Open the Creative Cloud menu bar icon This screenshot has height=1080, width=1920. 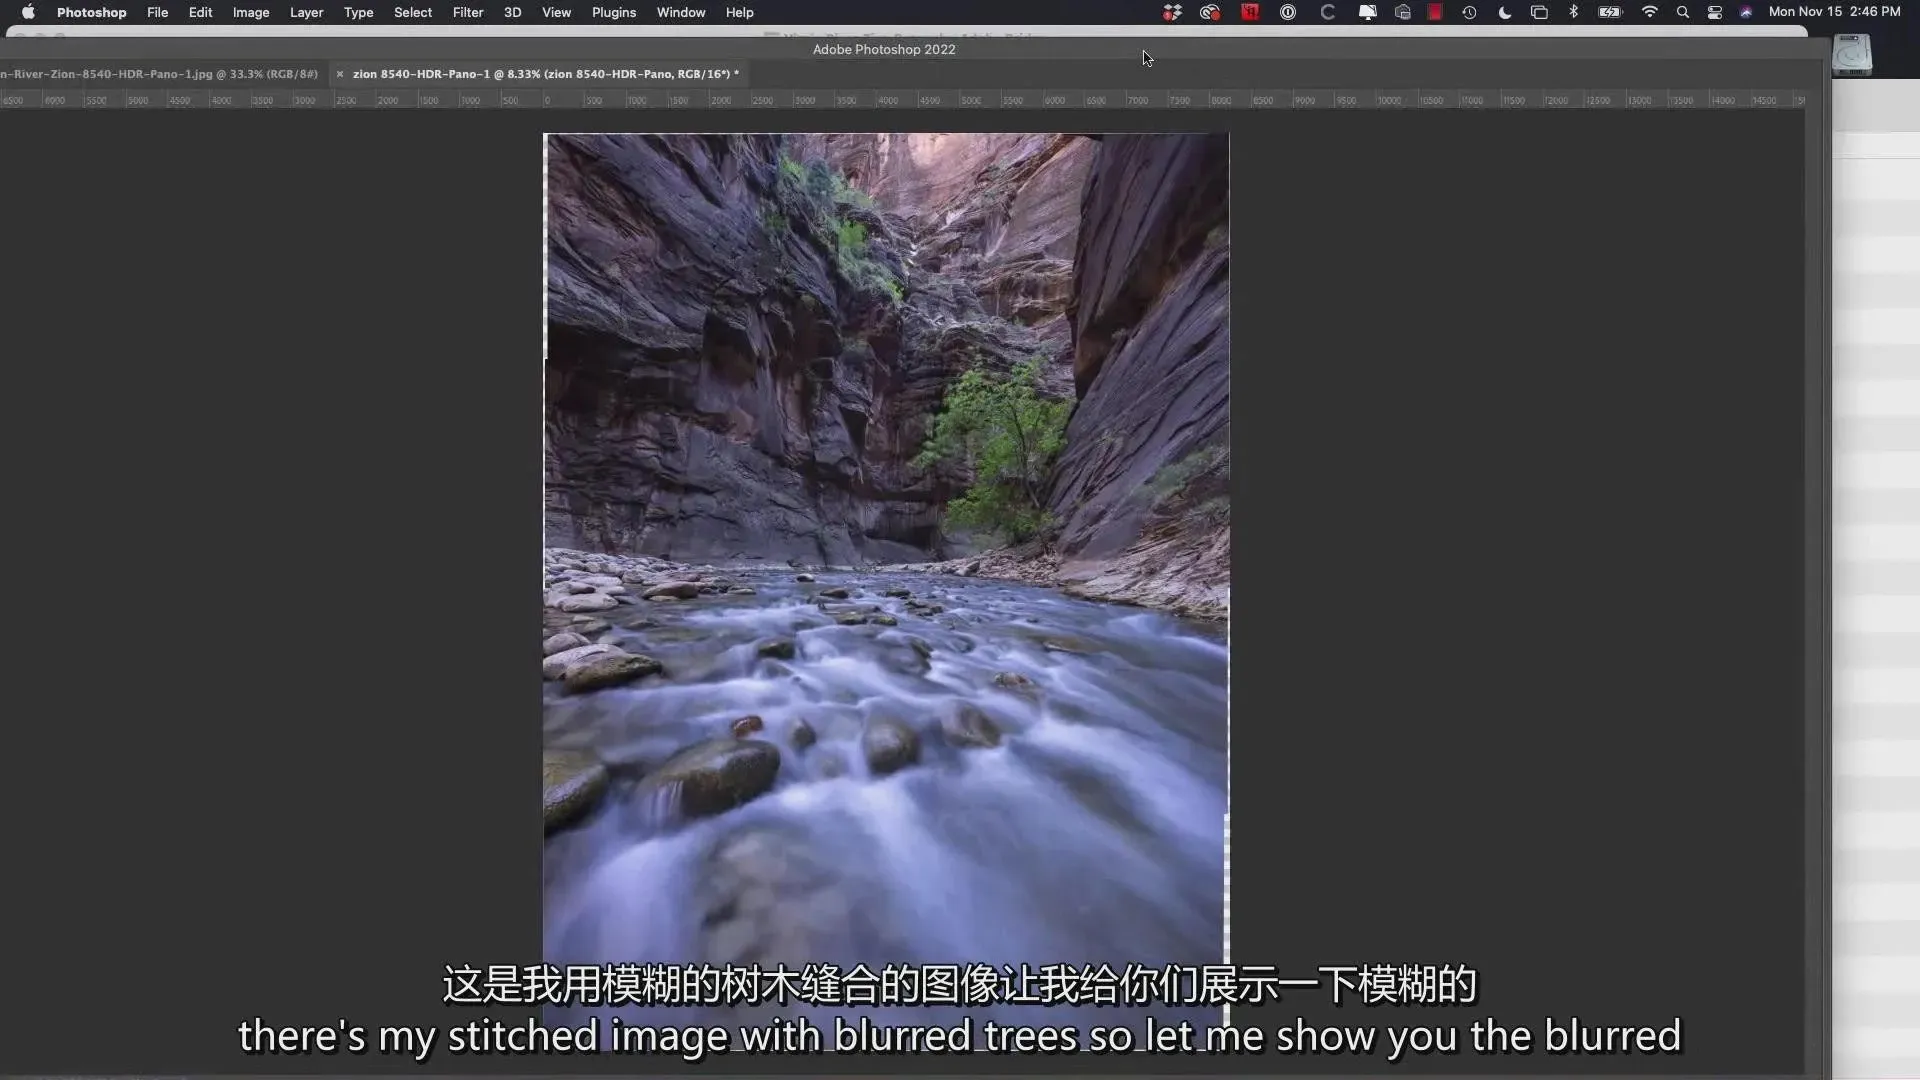point(1210,12)
